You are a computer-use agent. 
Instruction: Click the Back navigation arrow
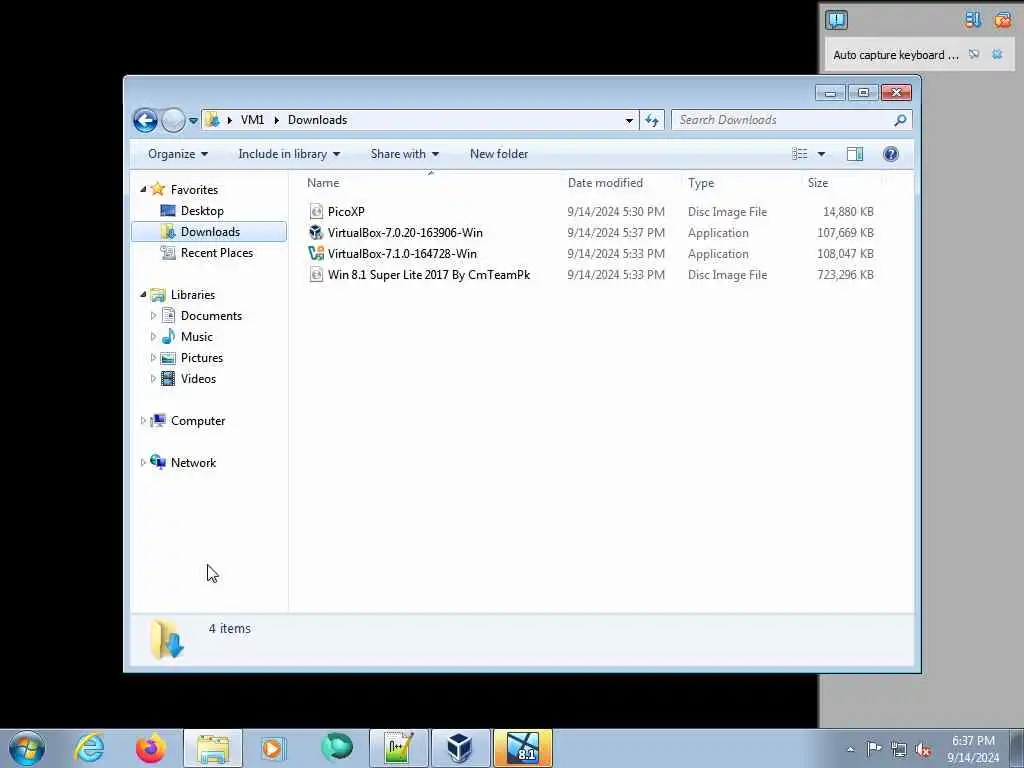click(145, 120)
